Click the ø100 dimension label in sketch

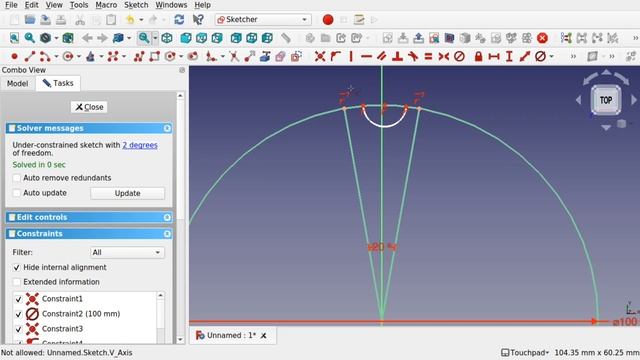pos(625,322)
